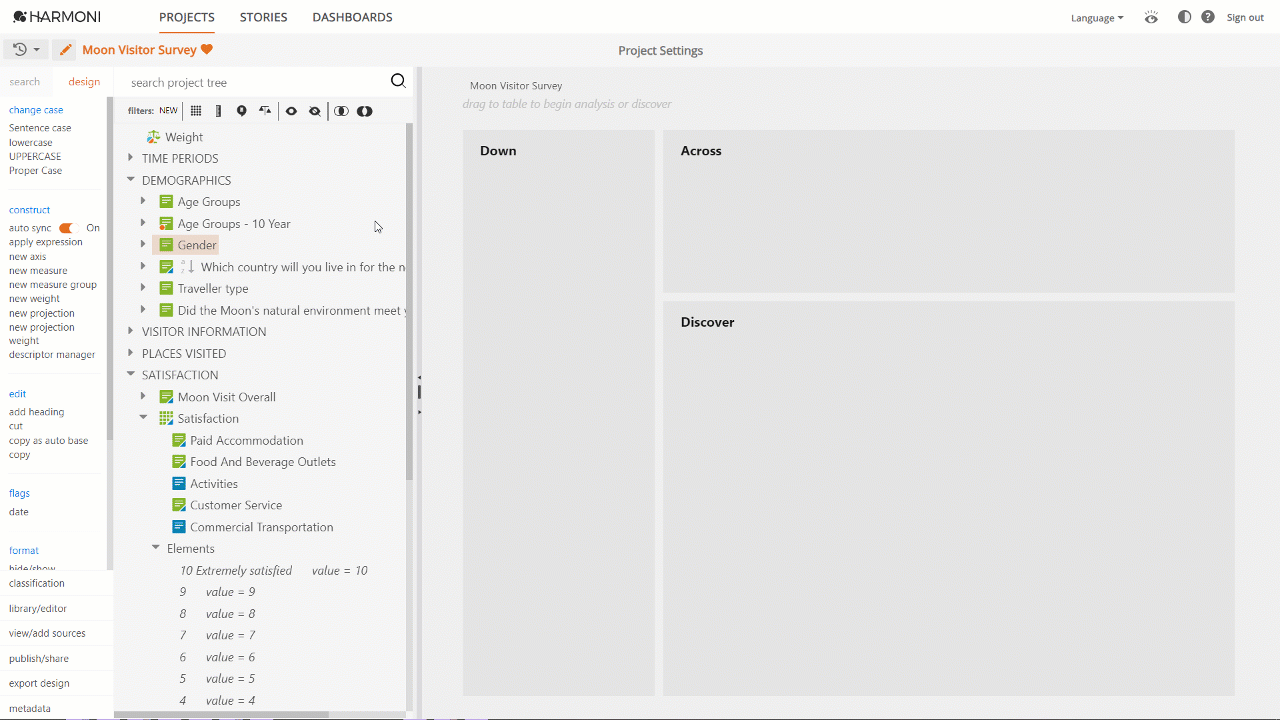The width and height of the screenshot is (1280, 720).
Task: Click the a-z sort arrow icon
Action: [x=188, y=267]
